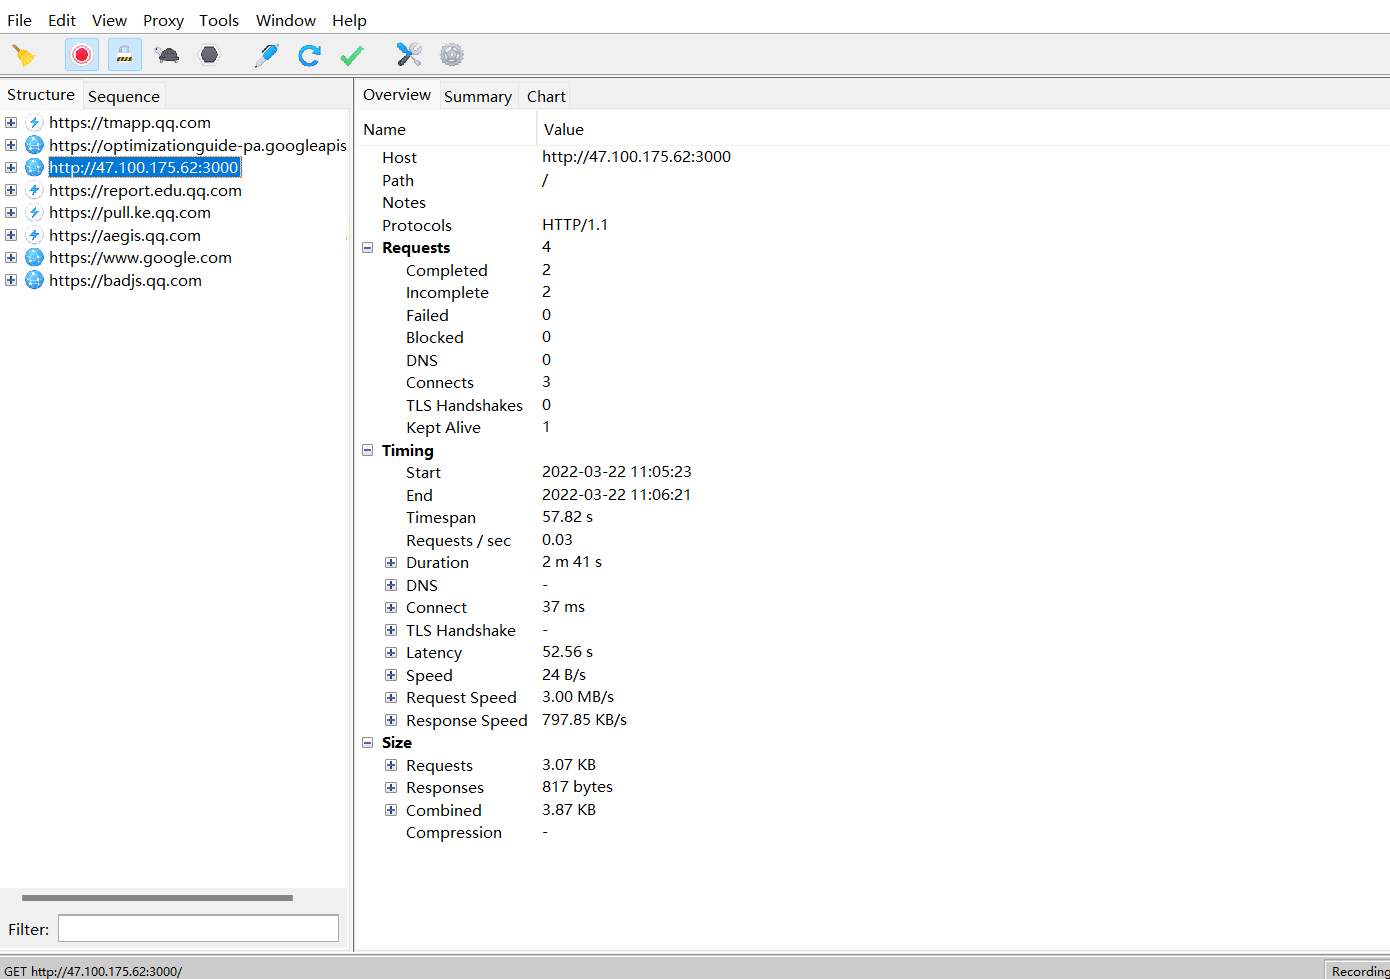Expand the TLS Handshake timing row
The height and width of the screenshot is (979, 1390).
pos(391,630)
